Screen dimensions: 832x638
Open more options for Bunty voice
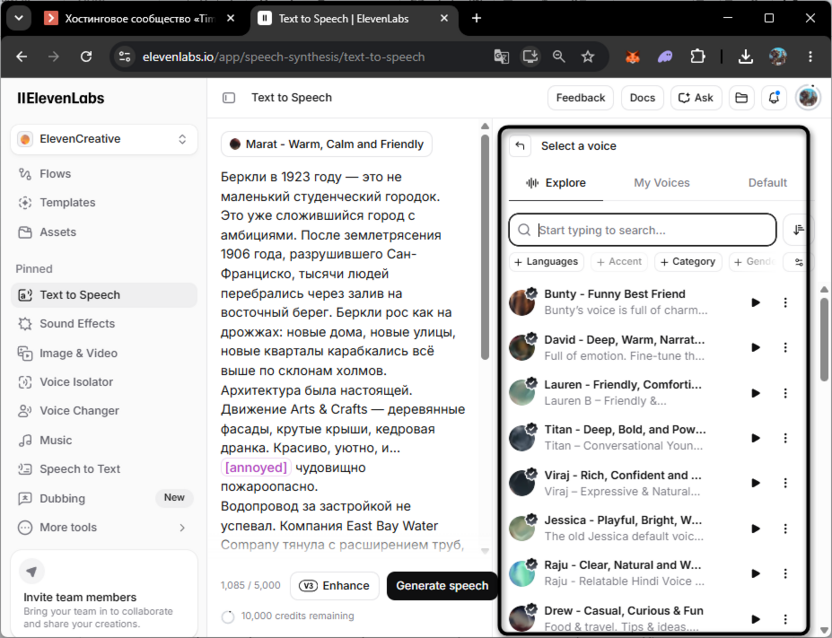tap(785, 303)
